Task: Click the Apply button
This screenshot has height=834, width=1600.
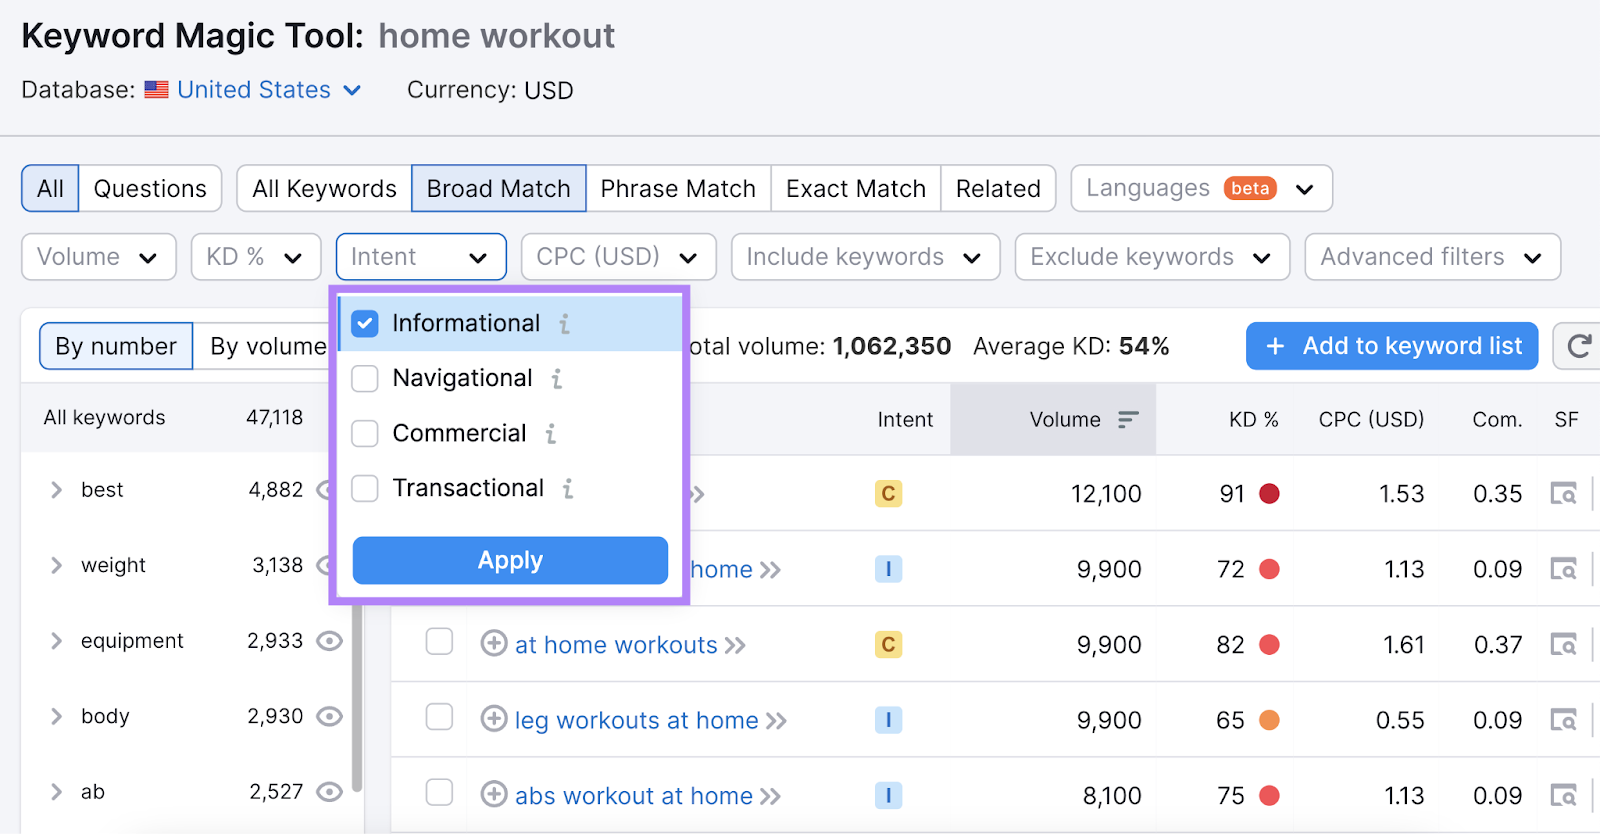Action: tap(510, 560)
